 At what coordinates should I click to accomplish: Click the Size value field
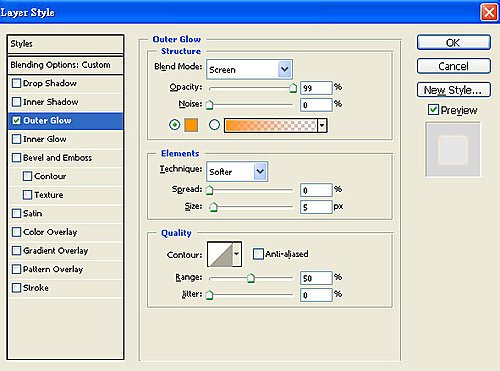316,207
